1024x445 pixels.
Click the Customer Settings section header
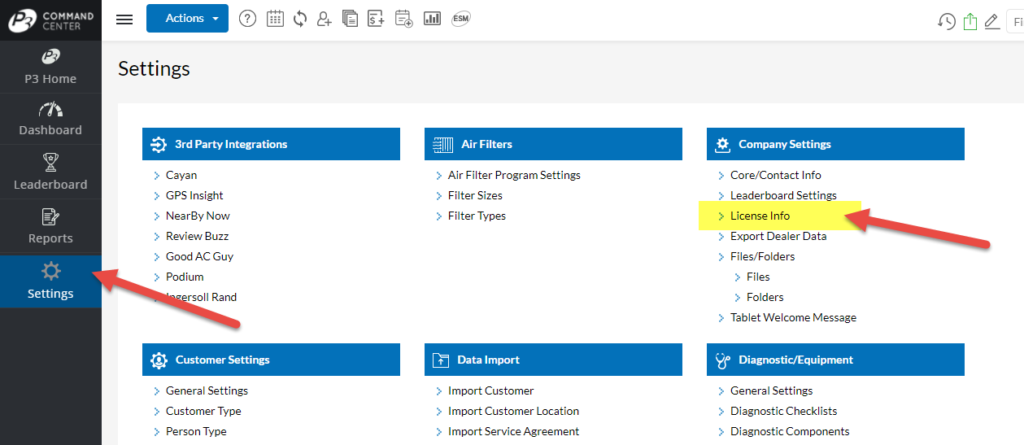pos(271,359)
